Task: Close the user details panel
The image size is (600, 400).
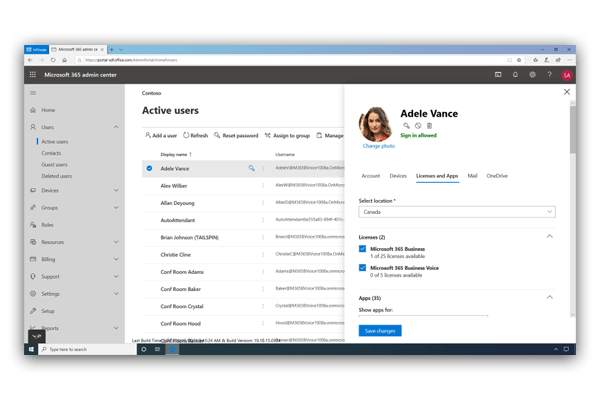Action: (567, 92)
